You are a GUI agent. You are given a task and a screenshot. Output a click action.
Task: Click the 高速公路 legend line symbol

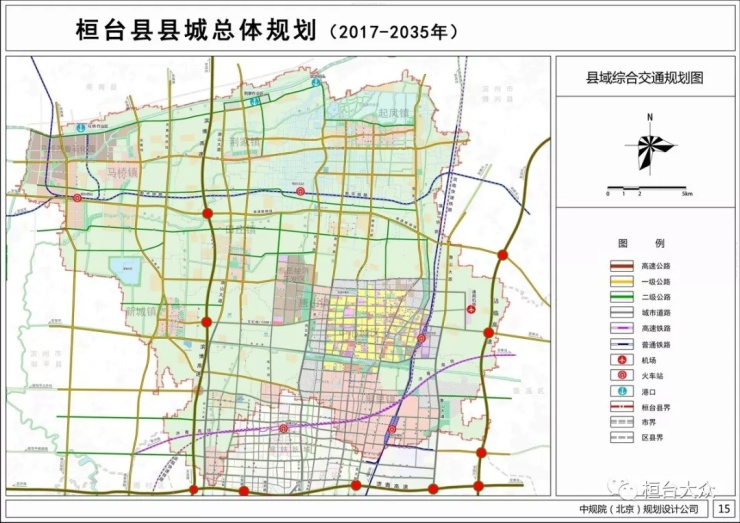point(622,266)
